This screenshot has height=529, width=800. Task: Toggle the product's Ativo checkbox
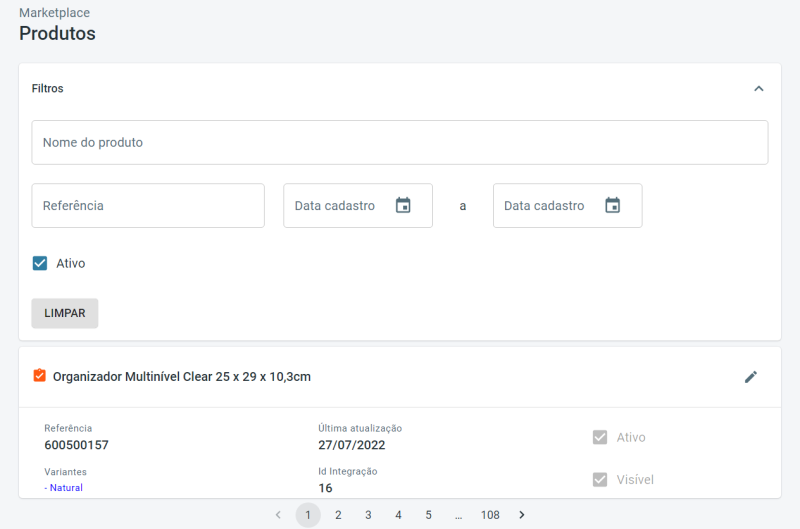coord(600,437)
